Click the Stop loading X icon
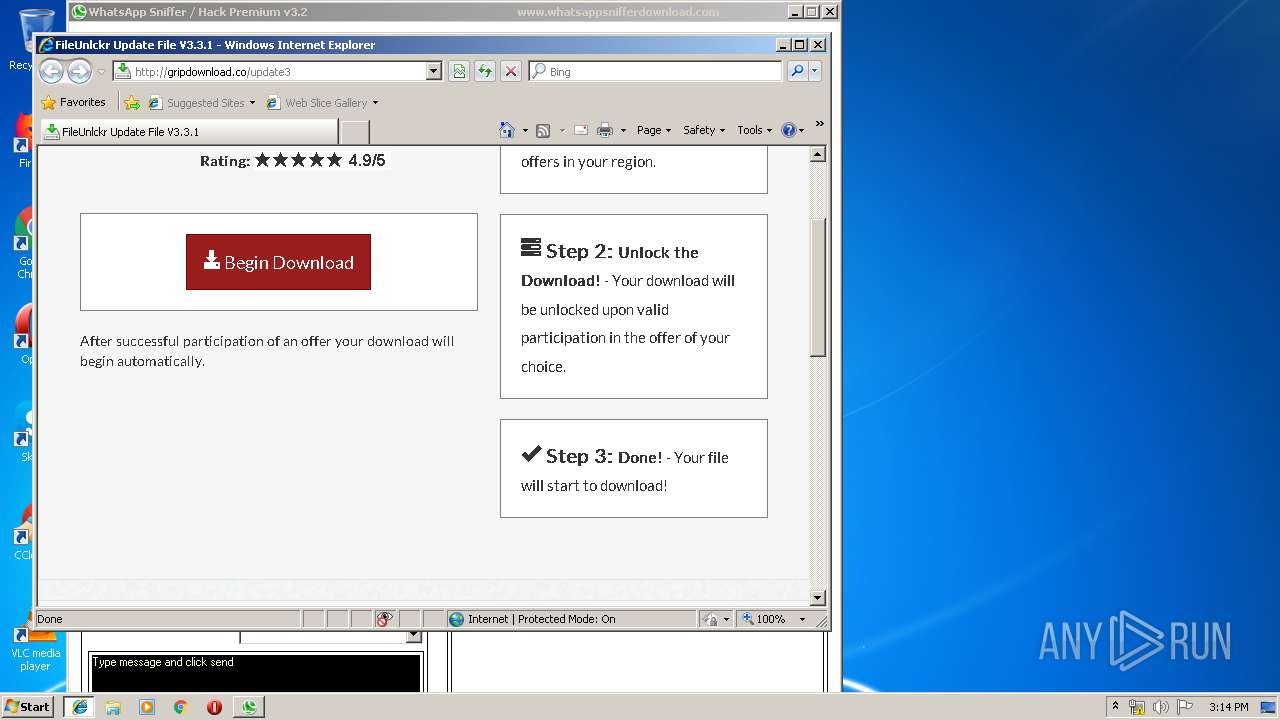The width and height of the screenshot is (1280, 720). pyautogui.click(x=511, y=71)
